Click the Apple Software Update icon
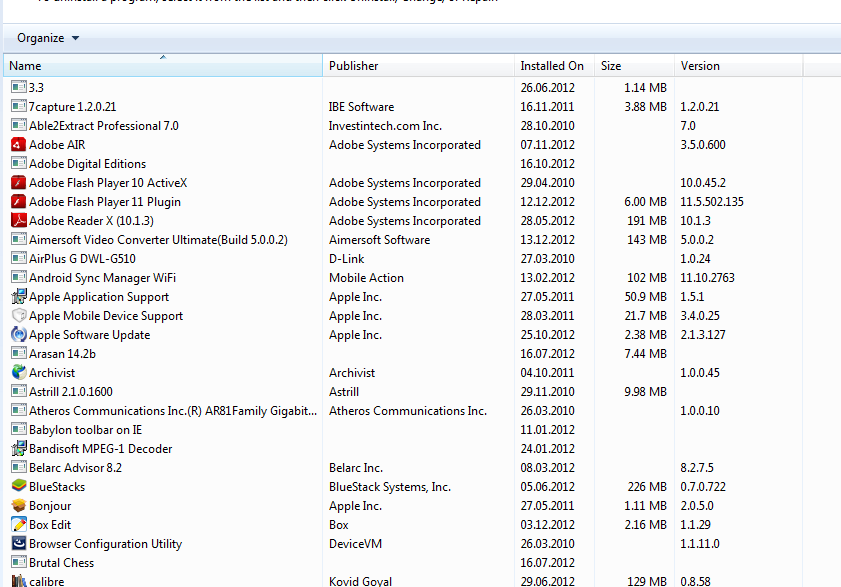This screenshot has width=841, height=587. coord(19,335)
